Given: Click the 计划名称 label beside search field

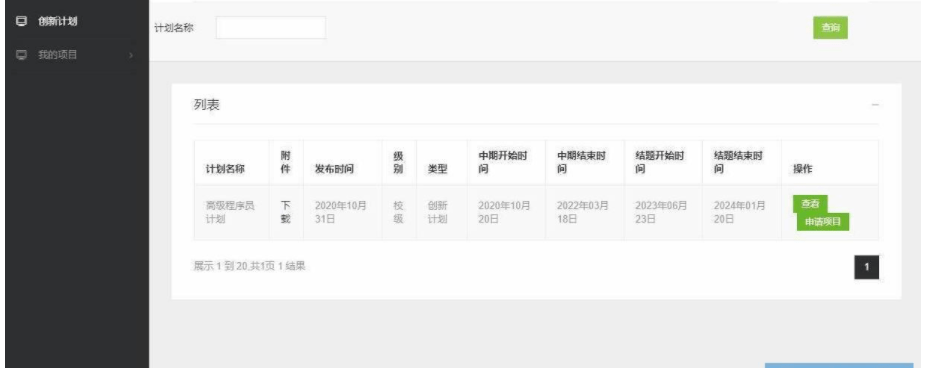Looking at the screenshot, I should tap(174, 27).
